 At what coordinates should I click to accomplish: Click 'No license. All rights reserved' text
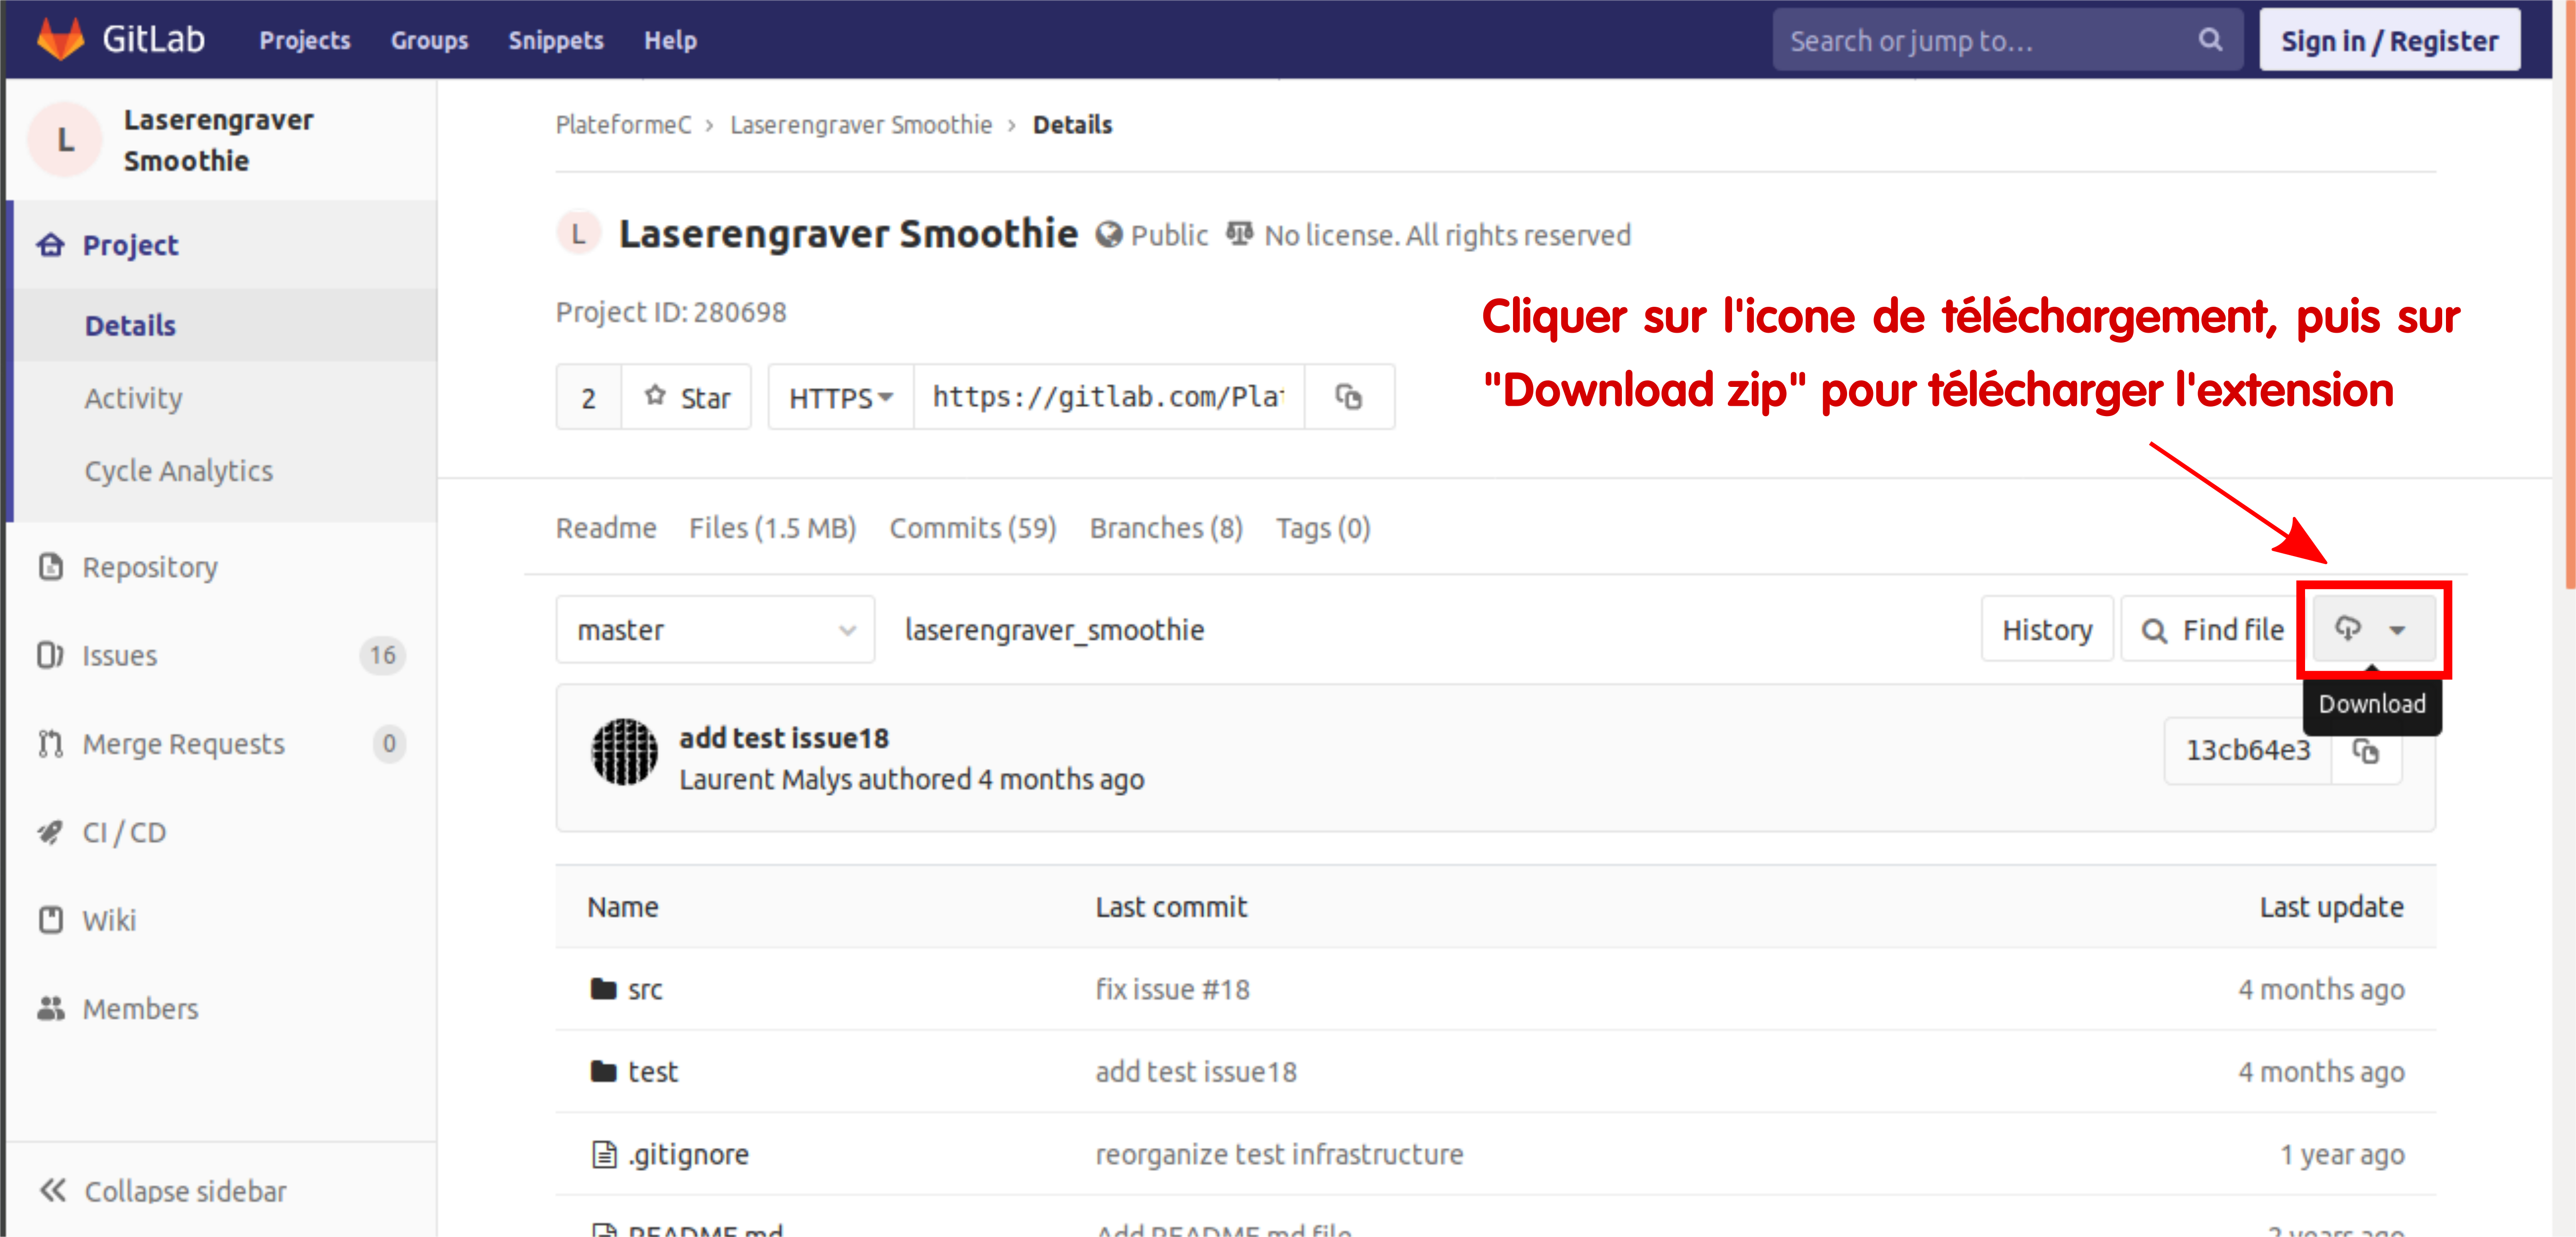point(1447,235)
